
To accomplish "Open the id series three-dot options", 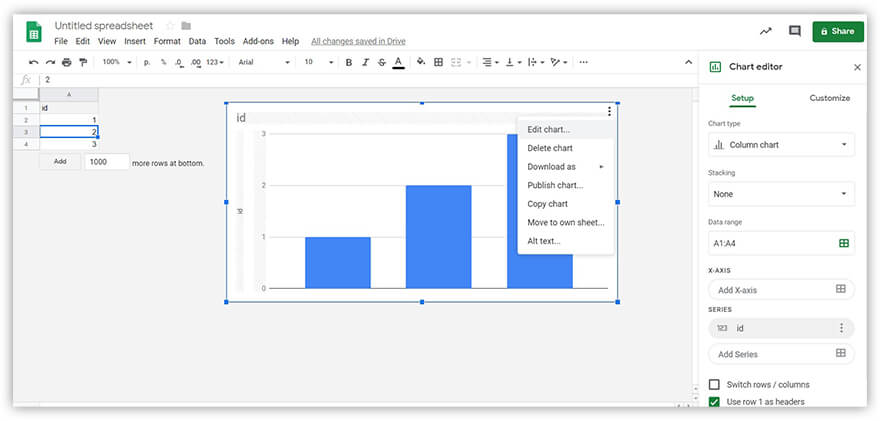I will (841, 328).
